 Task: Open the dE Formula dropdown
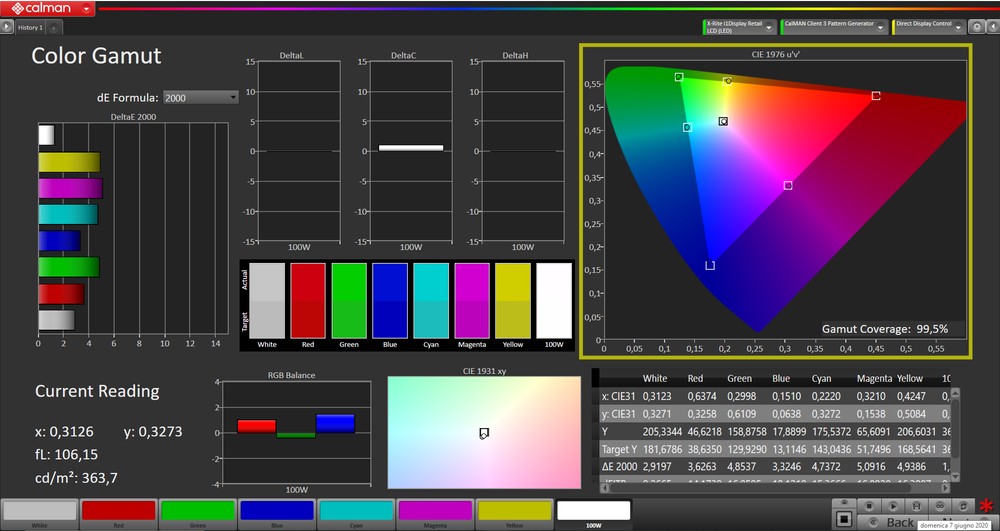click(200, 97)
